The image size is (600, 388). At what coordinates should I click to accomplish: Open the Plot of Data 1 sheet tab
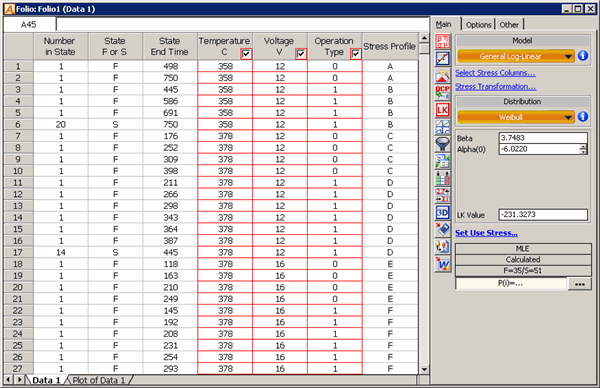tap(99, 380)
